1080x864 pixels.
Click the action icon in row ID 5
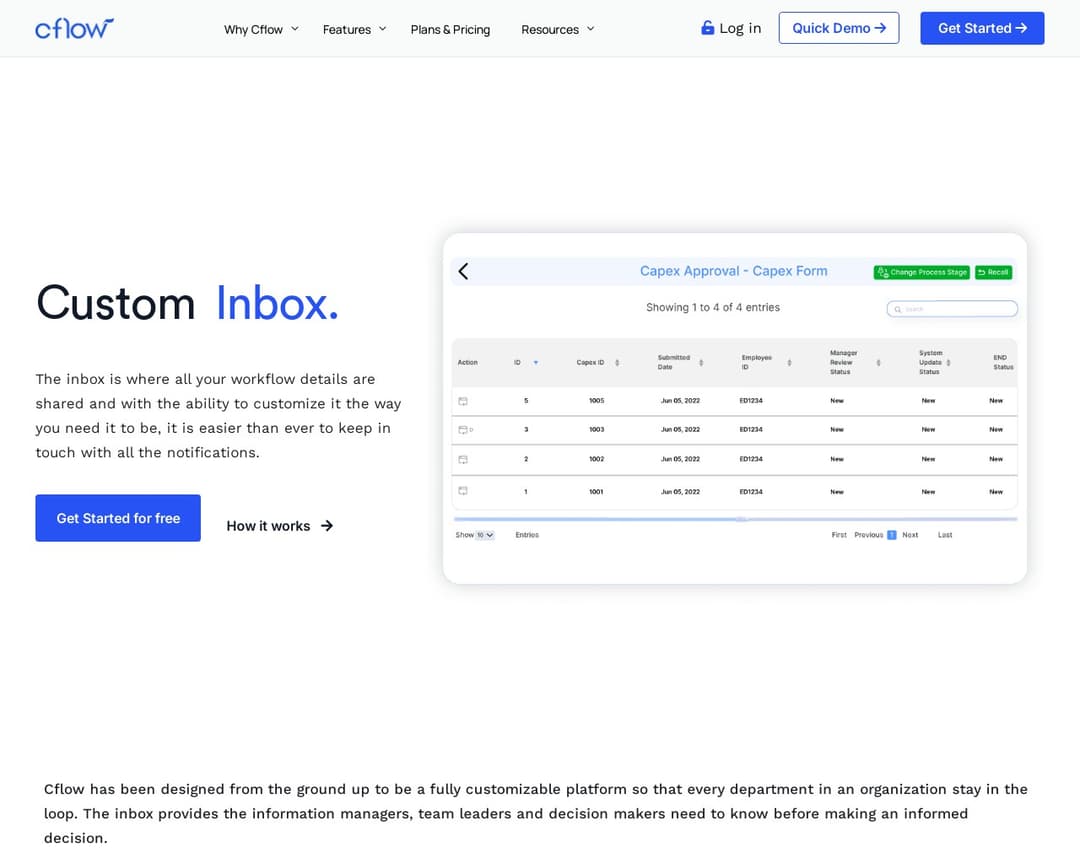click(x=463, y=401)
